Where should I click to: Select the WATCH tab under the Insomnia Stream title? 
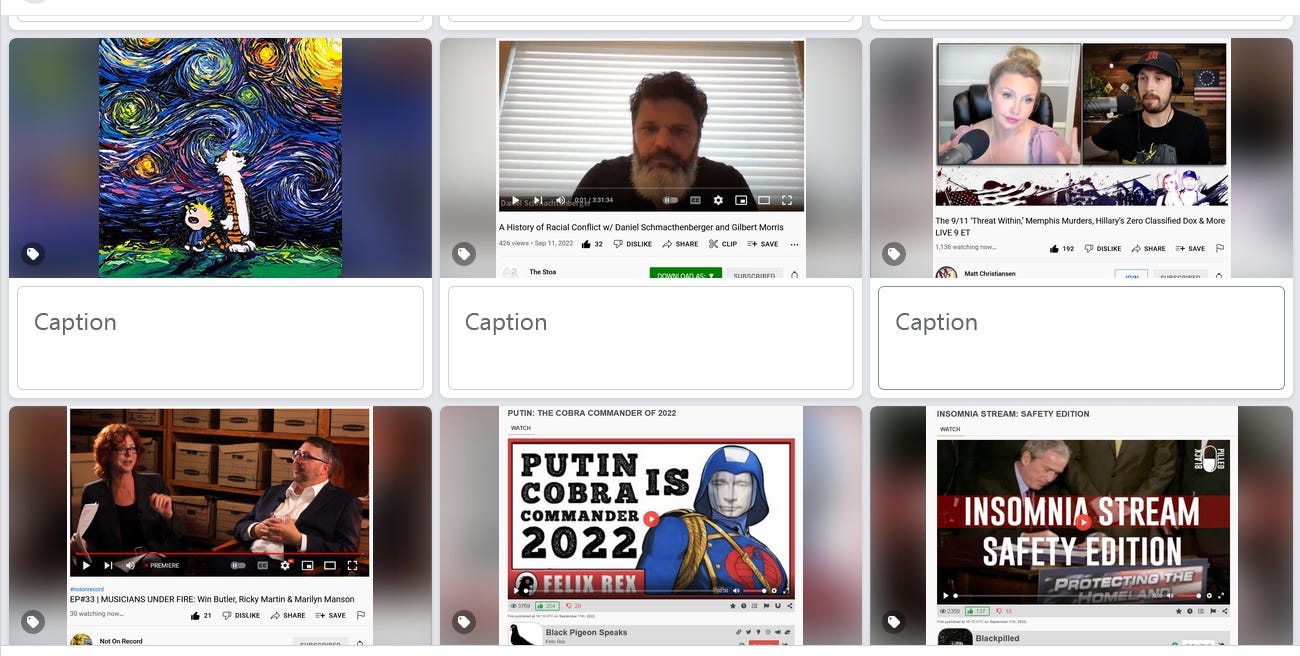click(x=950, y=429)
